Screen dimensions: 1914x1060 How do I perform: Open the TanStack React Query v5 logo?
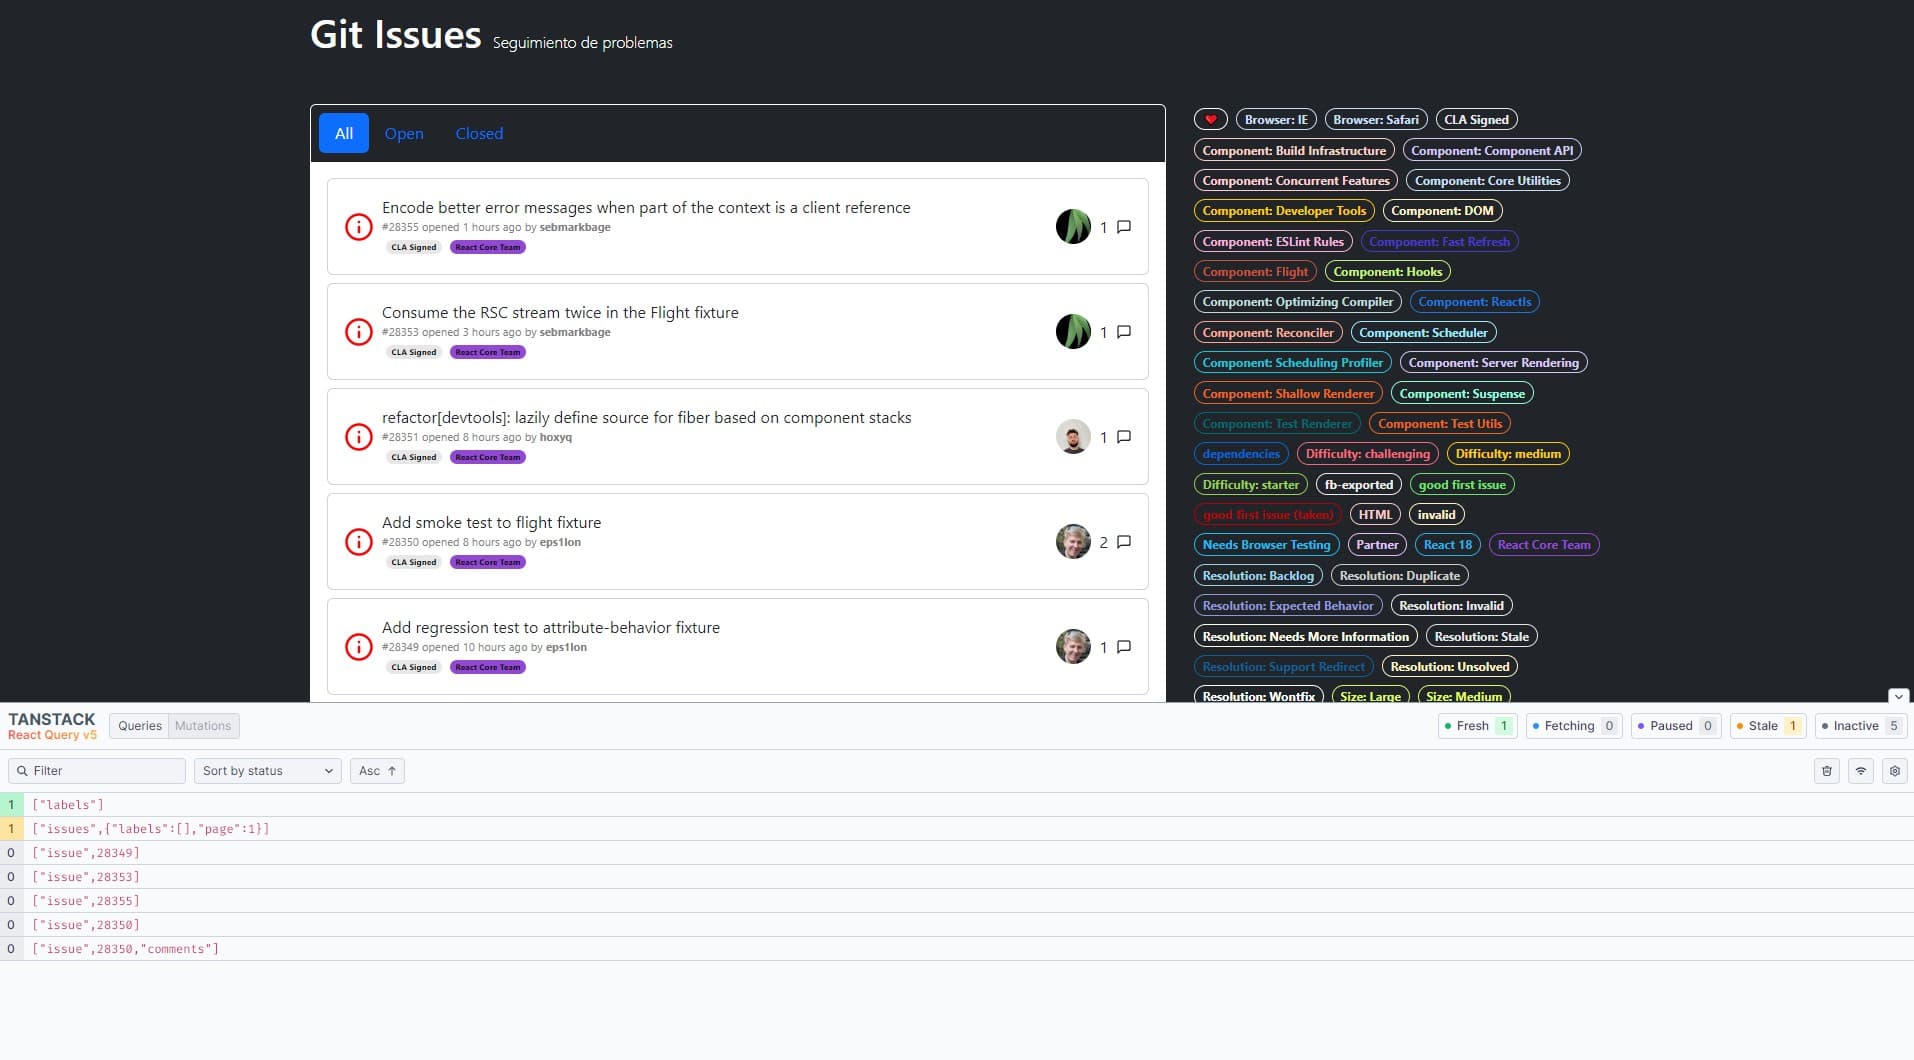coord(52,726)
